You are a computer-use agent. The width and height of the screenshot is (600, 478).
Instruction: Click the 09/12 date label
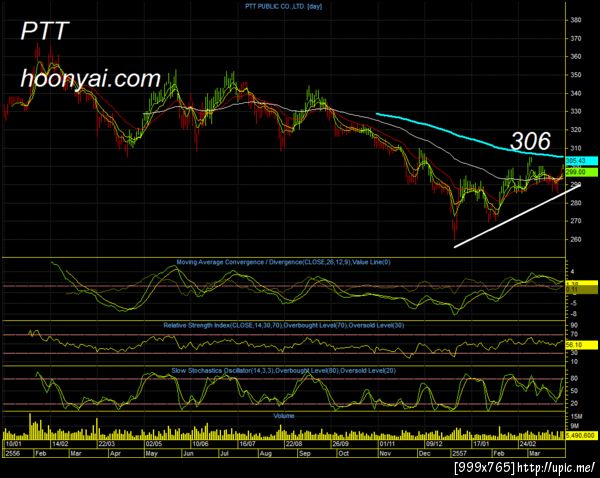point(434,444)
